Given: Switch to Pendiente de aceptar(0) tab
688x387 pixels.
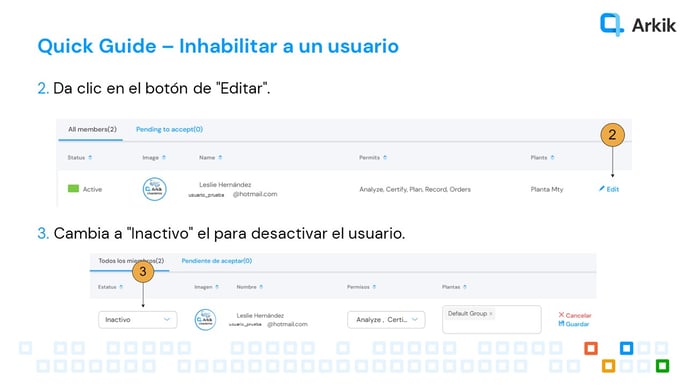Looking at the screenshot, I should coord(217,261).
